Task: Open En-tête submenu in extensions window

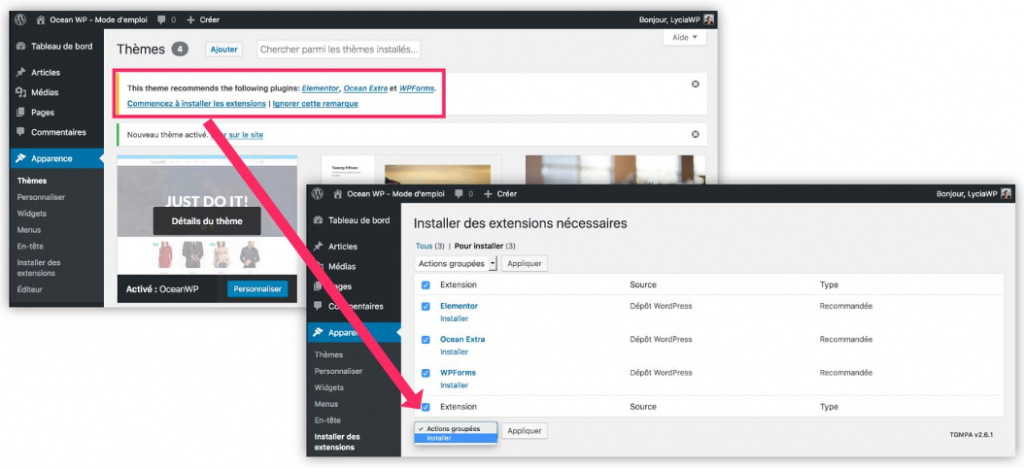Action: (x=327, y=420)
